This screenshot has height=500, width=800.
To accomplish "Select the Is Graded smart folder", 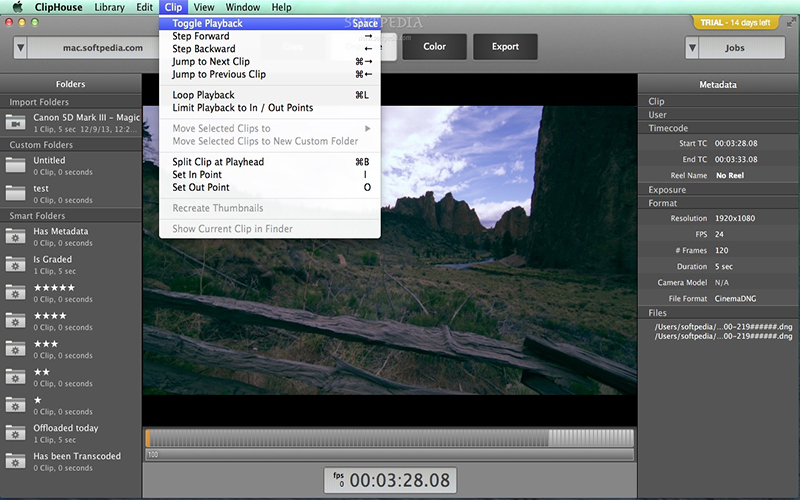I will click(71, 265).
